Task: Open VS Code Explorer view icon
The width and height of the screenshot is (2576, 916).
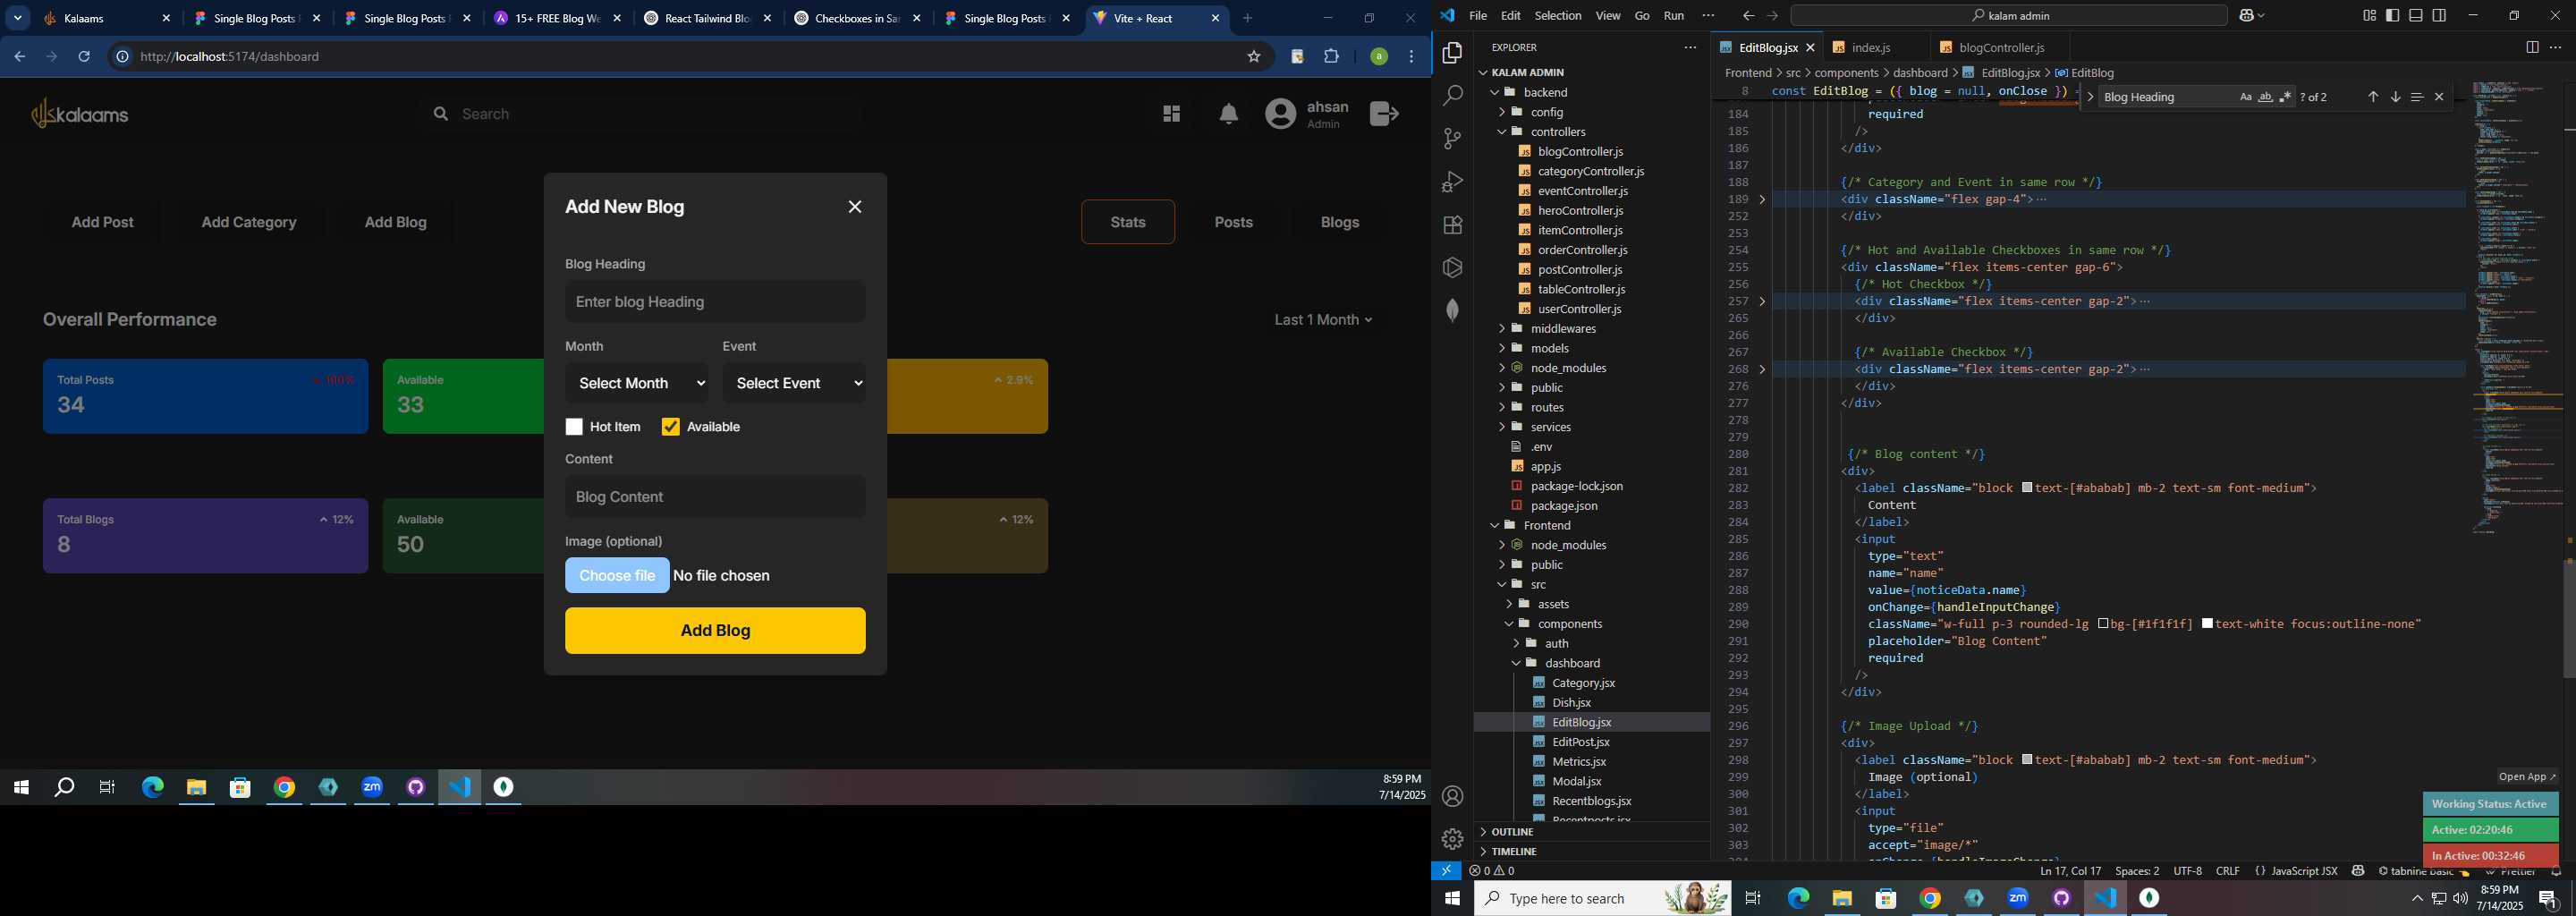Action: 1453,53
